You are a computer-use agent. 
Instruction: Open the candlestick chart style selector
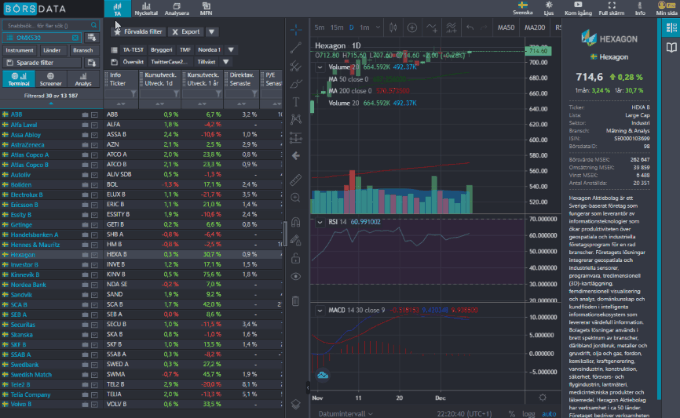[393, 28]
